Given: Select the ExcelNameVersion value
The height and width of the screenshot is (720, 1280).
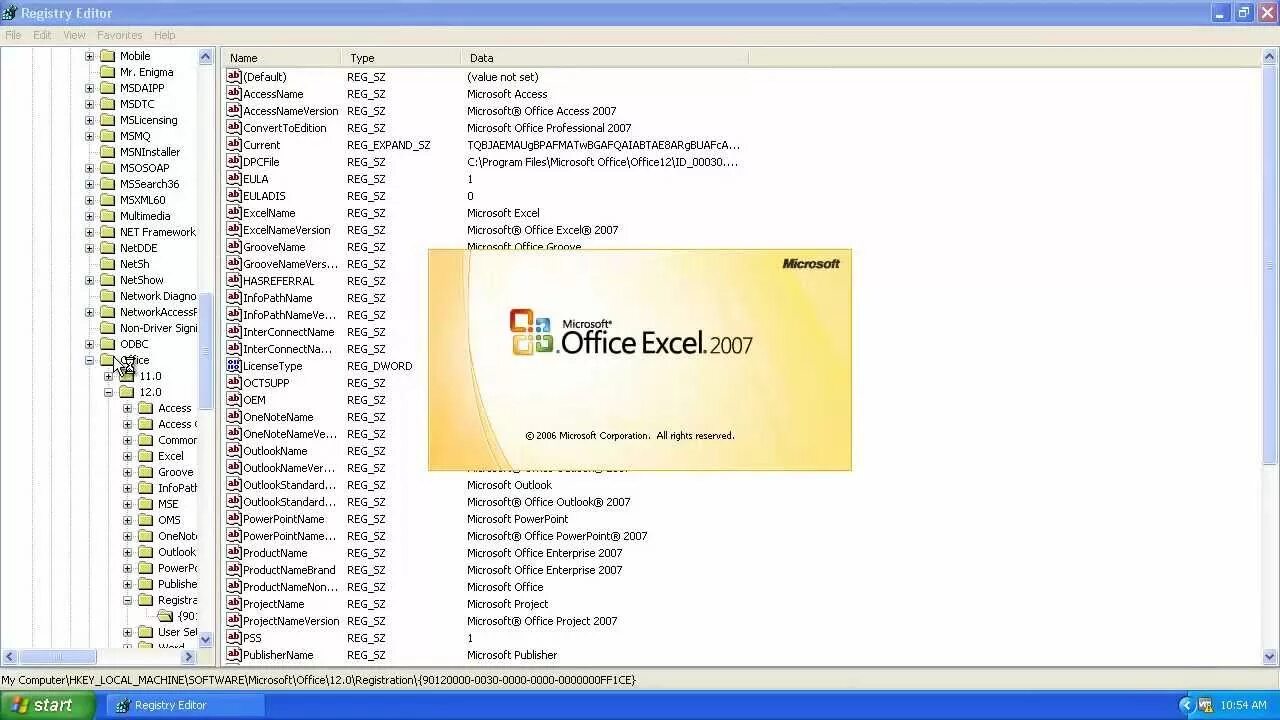Looking at the screenshot, I should pos(286,230).
